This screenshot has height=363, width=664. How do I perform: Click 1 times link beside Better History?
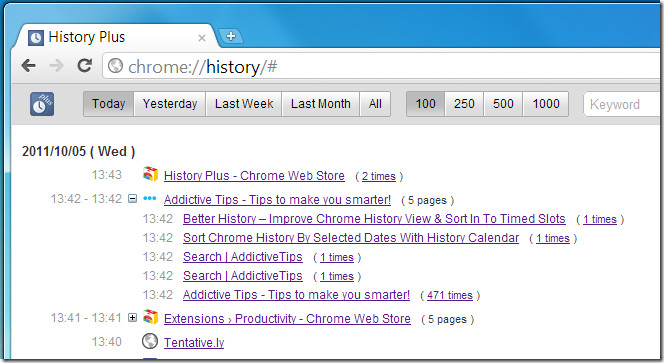pyautogui.click(x=600, y=219)
